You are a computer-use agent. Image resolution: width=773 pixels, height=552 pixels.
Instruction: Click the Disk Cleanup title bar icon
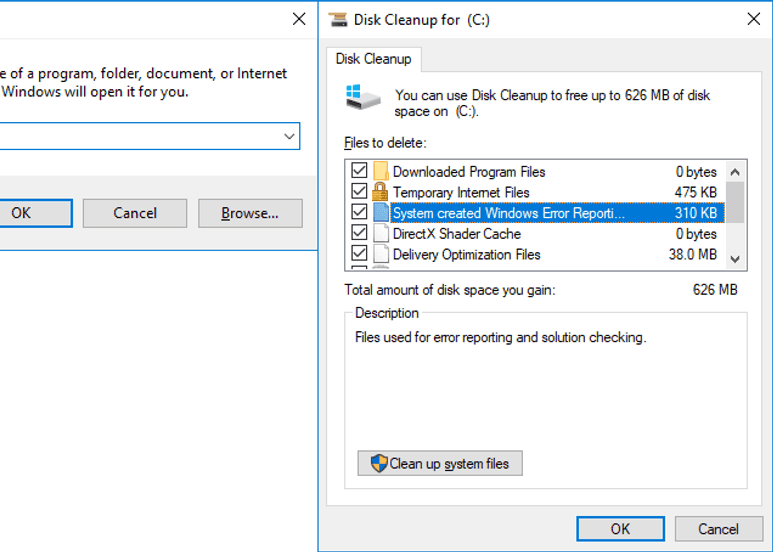coord(338,19)
